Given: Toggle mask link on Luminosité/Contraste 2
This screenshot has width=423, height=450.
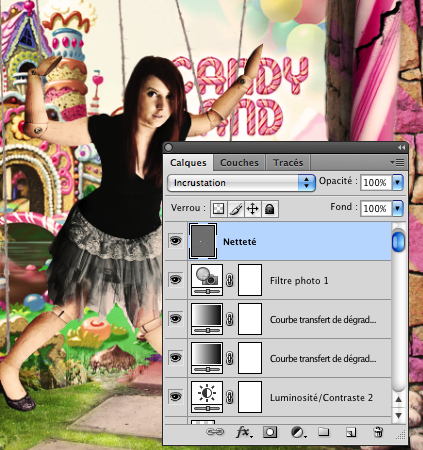Looking at the screenshot, I should [x=230, y=397].
